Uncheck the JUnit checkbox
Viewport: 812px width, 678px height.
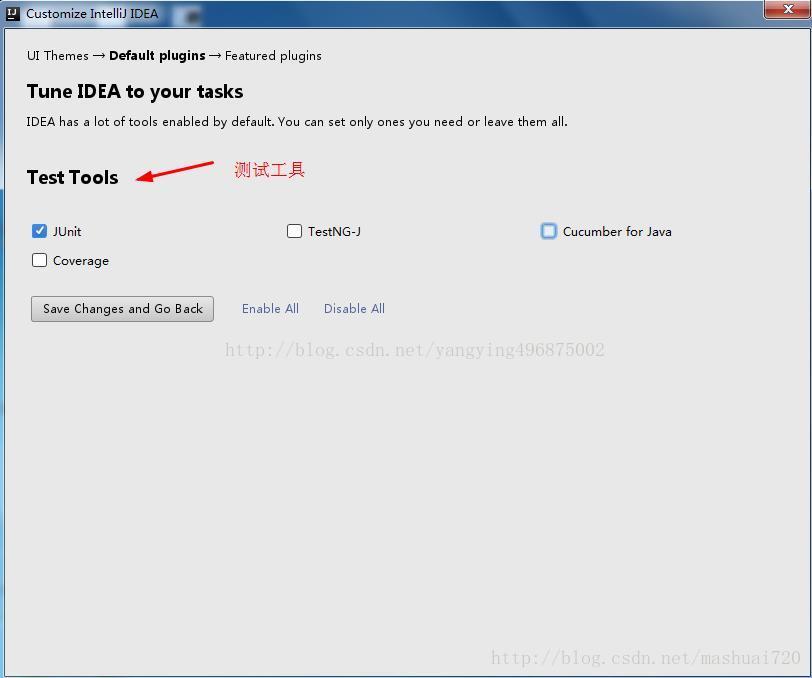(x=39, y=231)
